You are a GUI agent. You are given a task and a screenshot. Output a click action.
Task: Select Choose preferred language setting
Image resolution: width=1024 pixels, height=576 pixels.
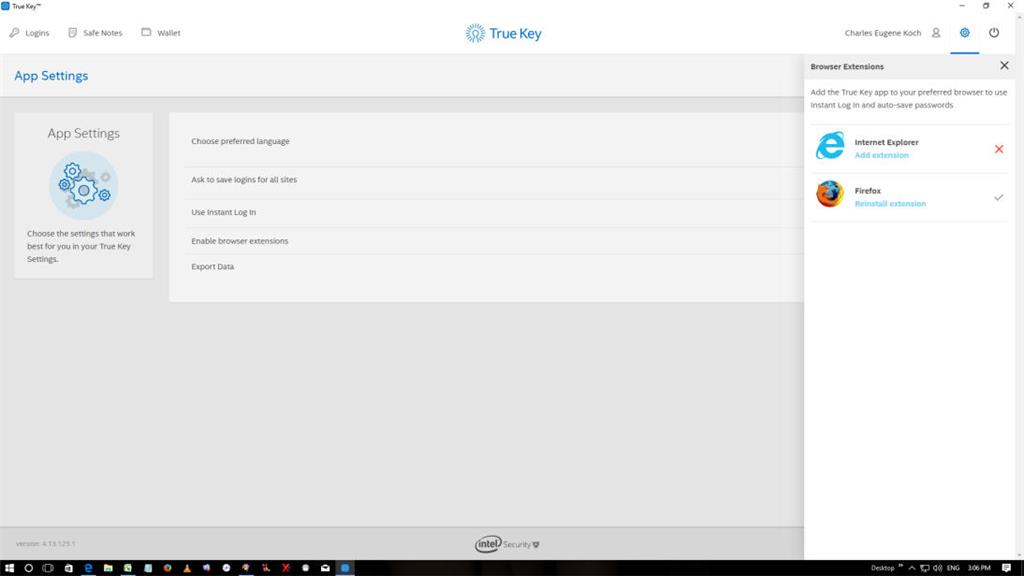pos(240,141)
